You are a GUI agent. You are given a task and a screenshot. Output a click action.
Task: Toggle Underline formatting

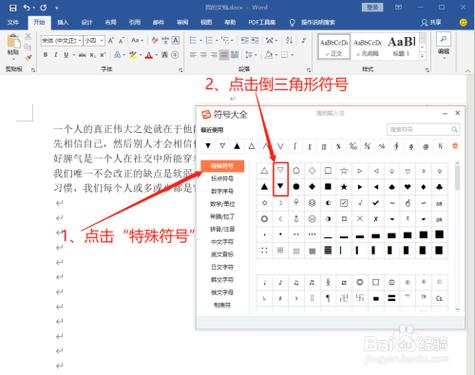66,55
